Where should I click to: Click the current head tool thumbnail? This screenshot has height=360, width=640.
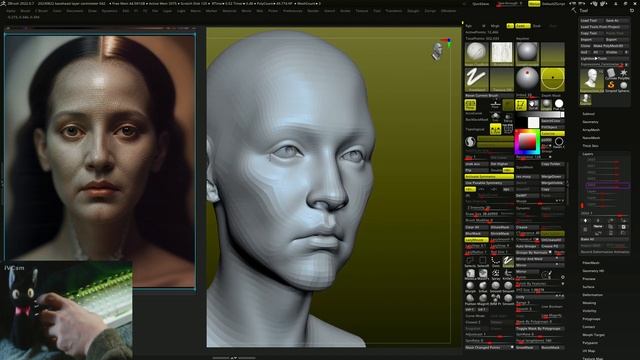592,80
